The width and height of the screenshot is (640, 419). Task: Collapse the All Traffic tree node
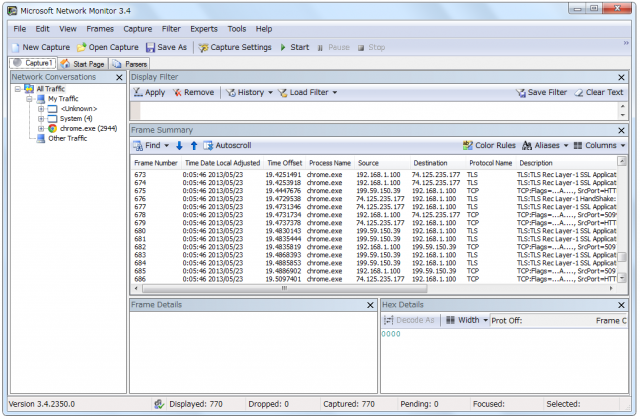coord(18,89)
